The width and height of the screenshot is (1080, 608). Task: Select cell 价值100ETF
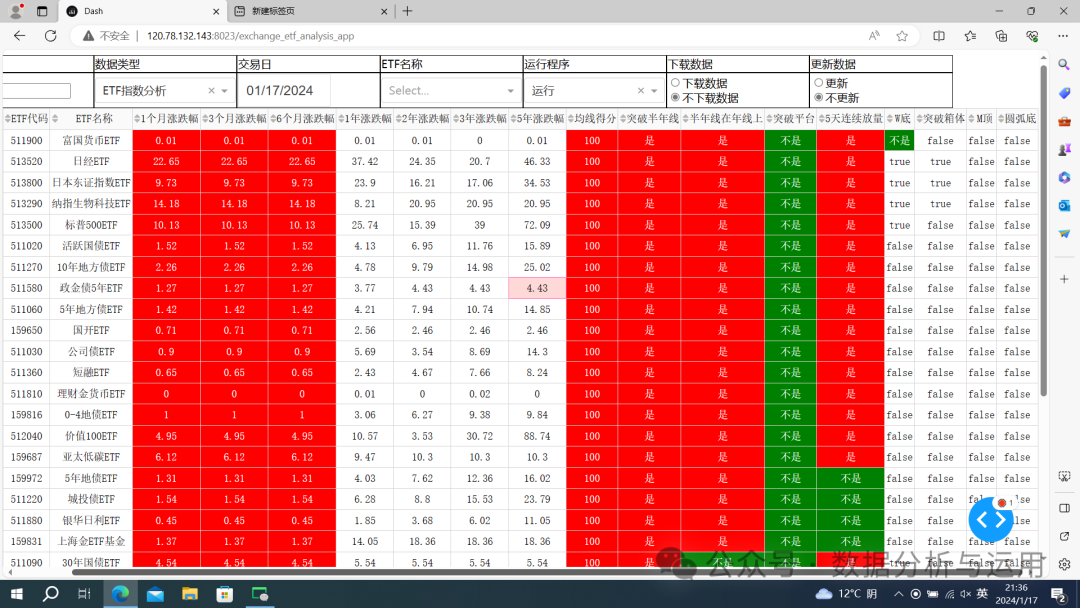pos(92,436)
